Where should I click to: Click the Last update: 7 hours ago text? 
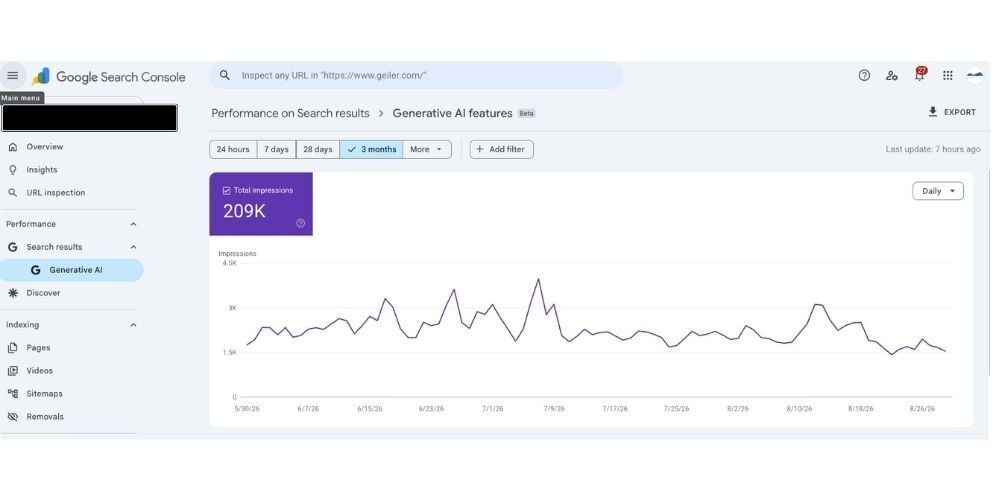coord(932,149)
